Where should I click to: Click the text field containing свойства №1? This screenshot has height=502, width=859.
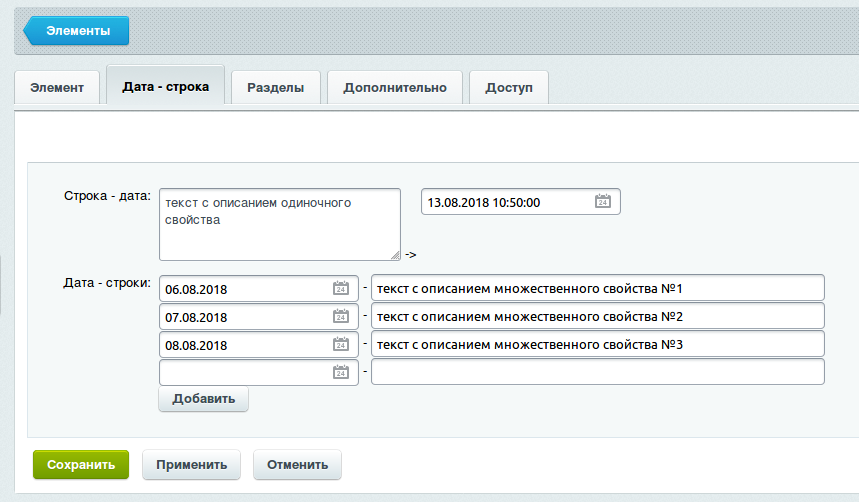(597, 289)
